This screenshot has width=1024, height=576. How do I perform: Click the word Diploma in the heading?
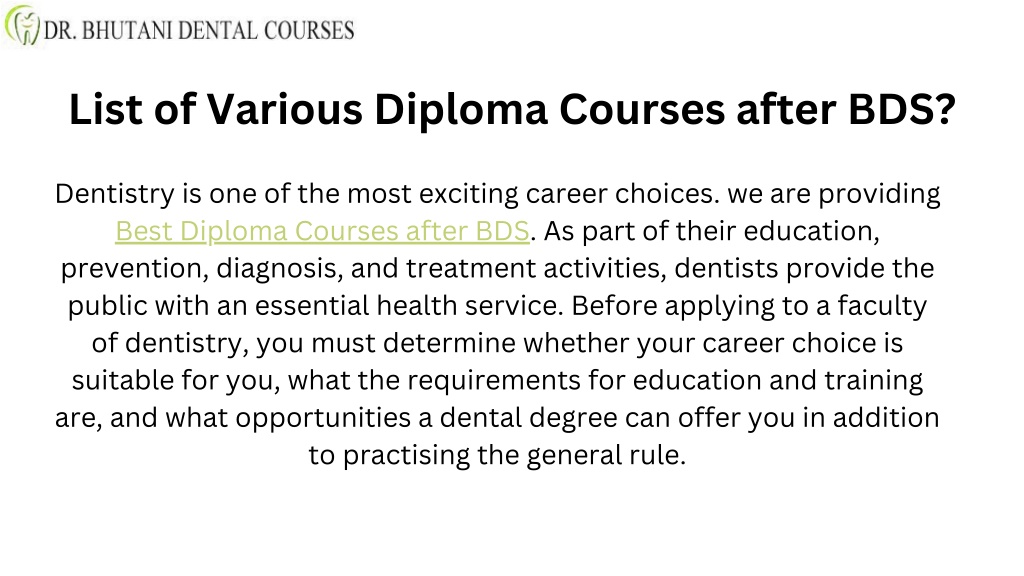point(460,109)
